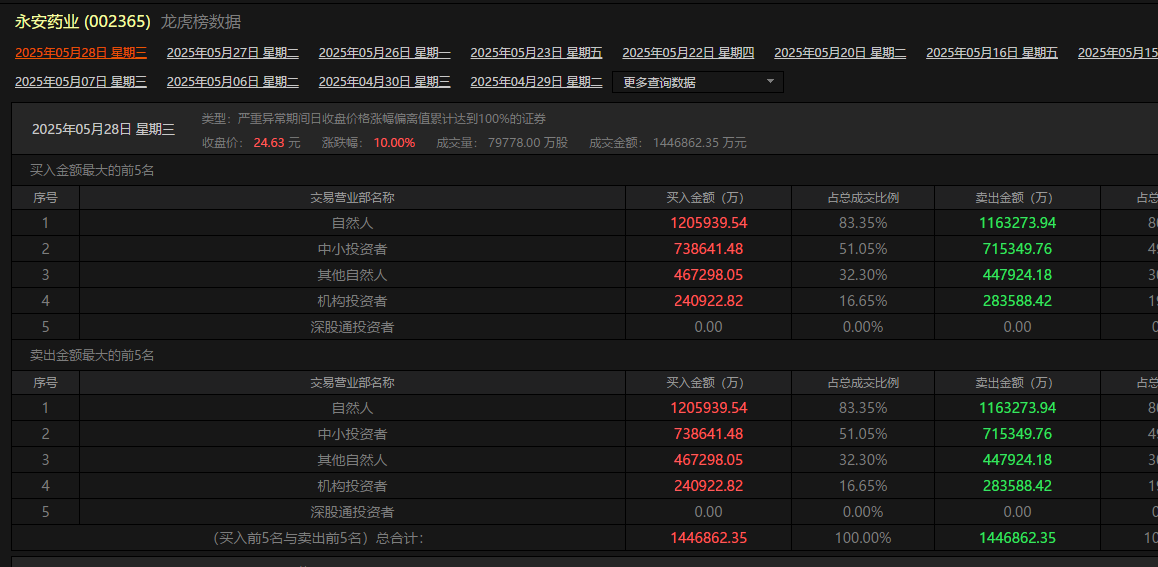Image resolution: width=1158 pixels, height=567 pixels.
Task: Open the 2025年05月23日 星期五 data link
Action: pyautogui.click(x=536, y=52)
